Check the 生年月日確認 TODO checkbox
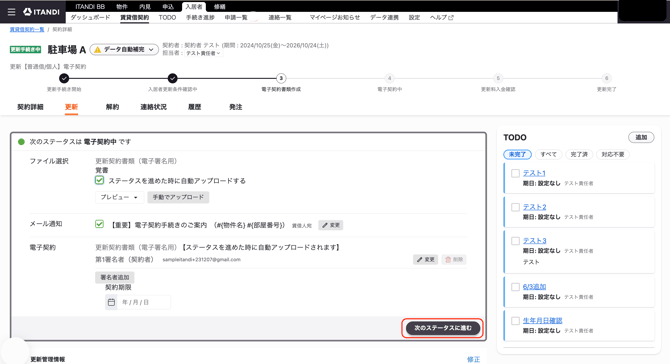670x364 pixels. [515, 320]
